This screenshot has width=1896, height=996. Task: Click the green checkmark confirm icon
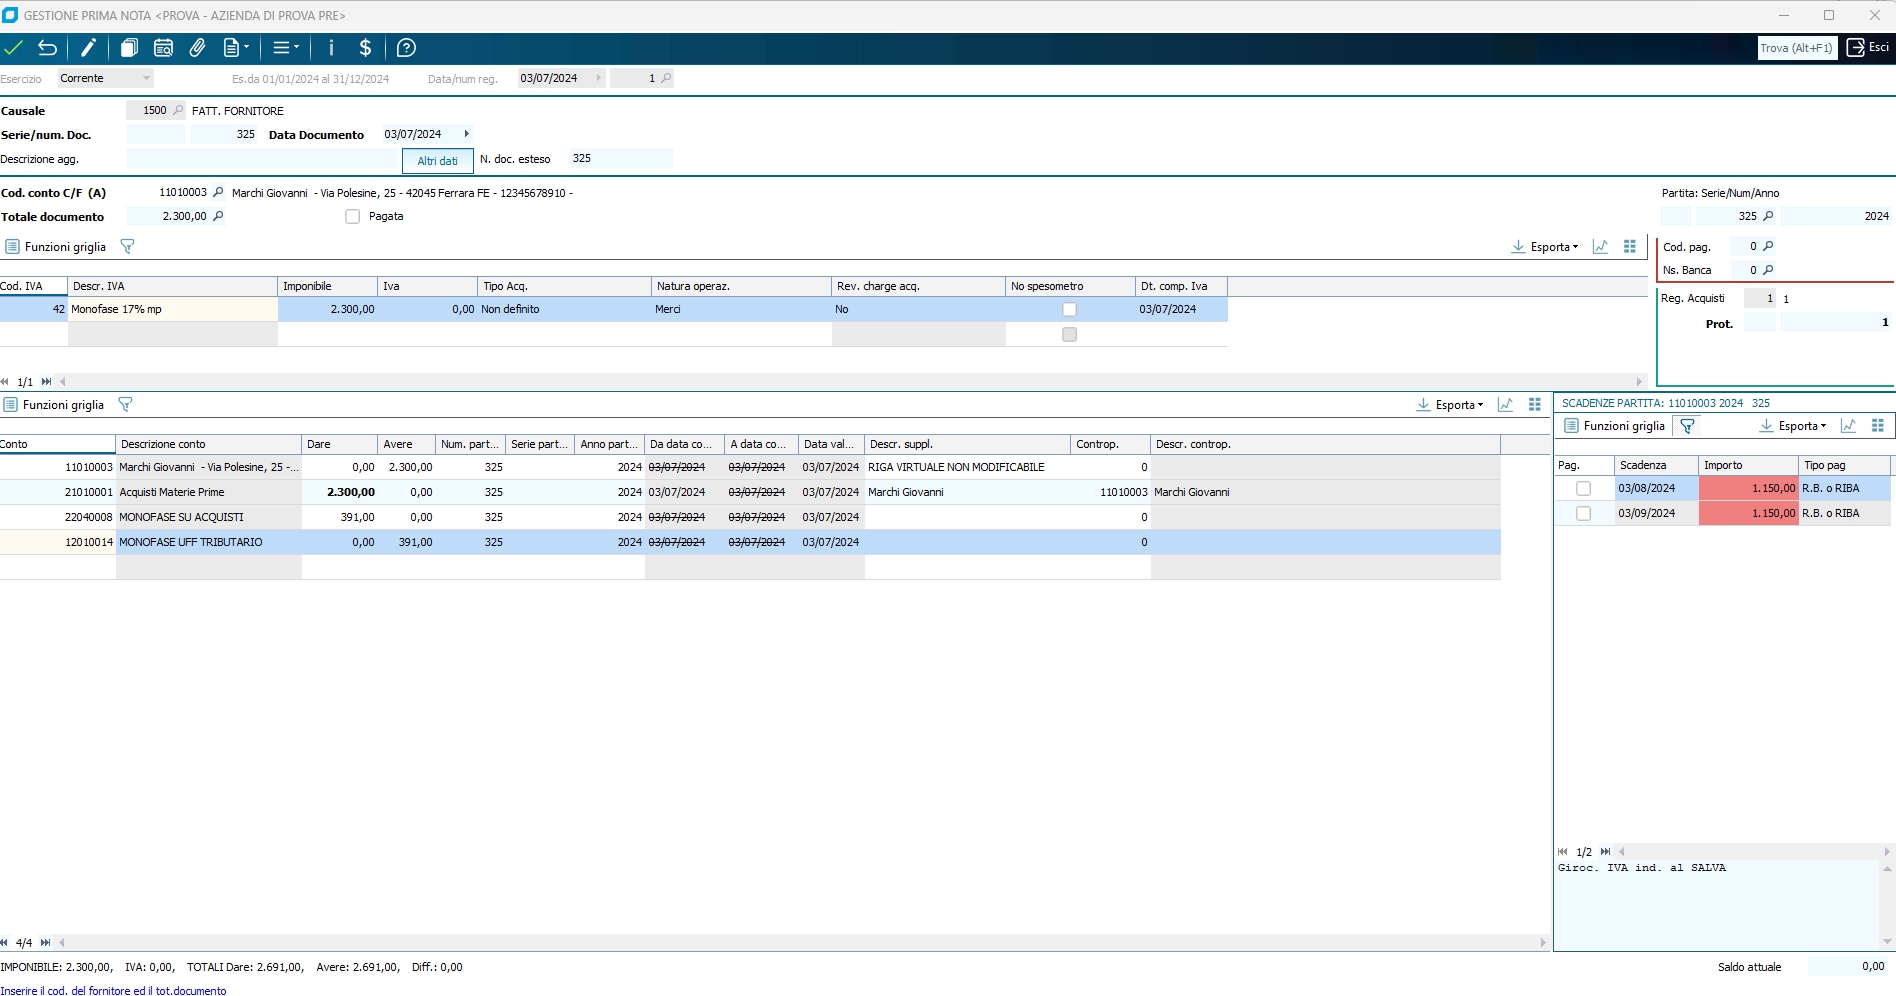click(14, 48)
